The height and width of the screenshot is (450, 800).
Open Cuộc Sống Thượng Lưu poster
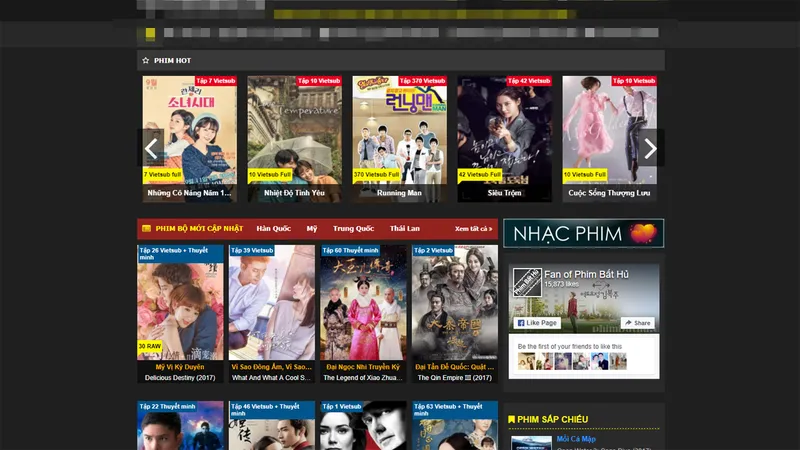610,139
